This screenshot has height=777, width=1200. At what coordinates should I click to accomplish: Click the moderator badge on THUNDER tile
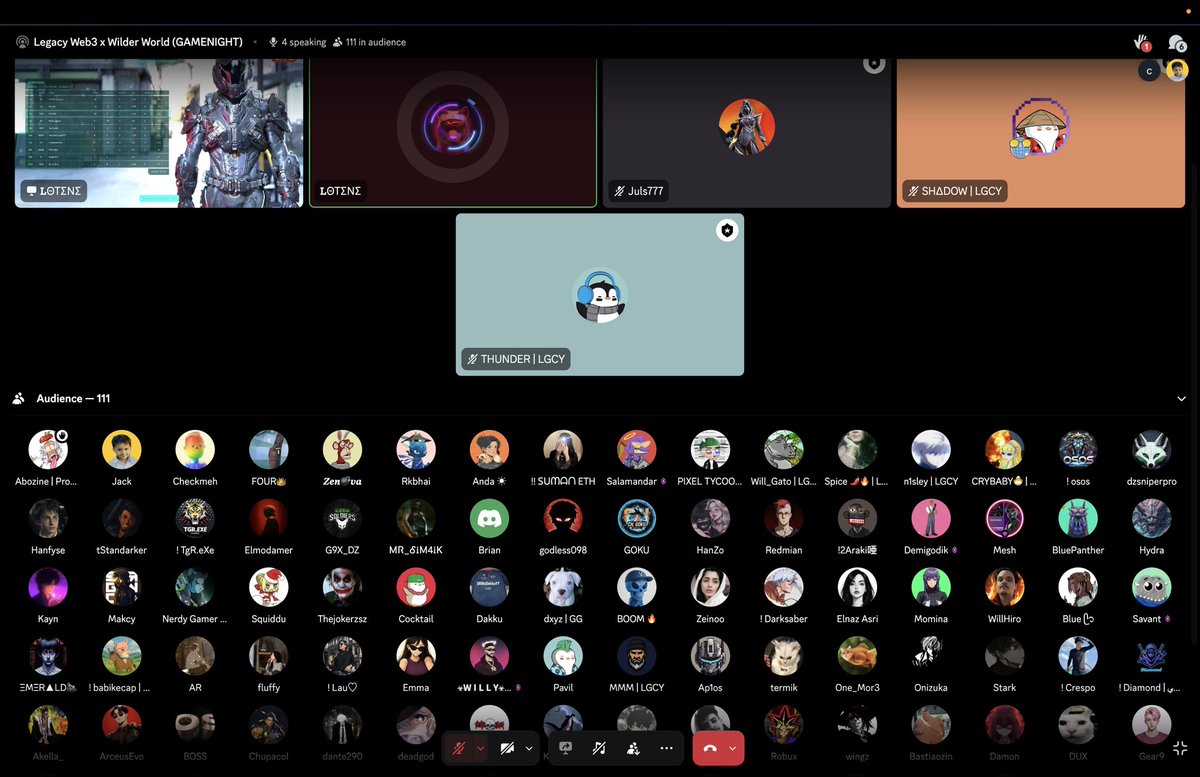pyautogui.click(x=727, y=231)
